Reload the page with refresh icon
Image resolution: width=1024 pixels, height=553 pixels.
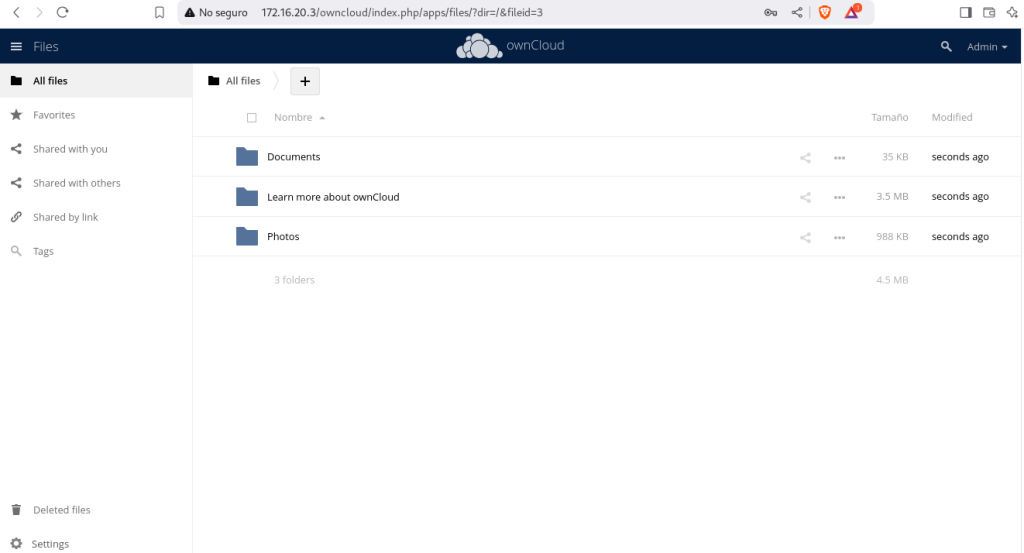[62, 12]
